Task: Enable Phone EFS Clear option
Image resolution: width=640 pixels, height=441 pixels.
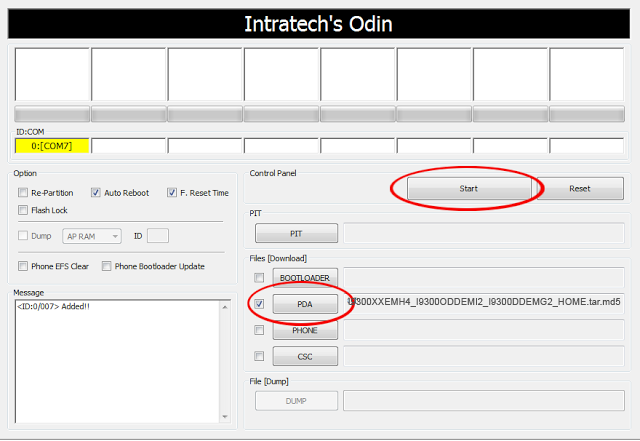Action: click(x=23, y=266)
